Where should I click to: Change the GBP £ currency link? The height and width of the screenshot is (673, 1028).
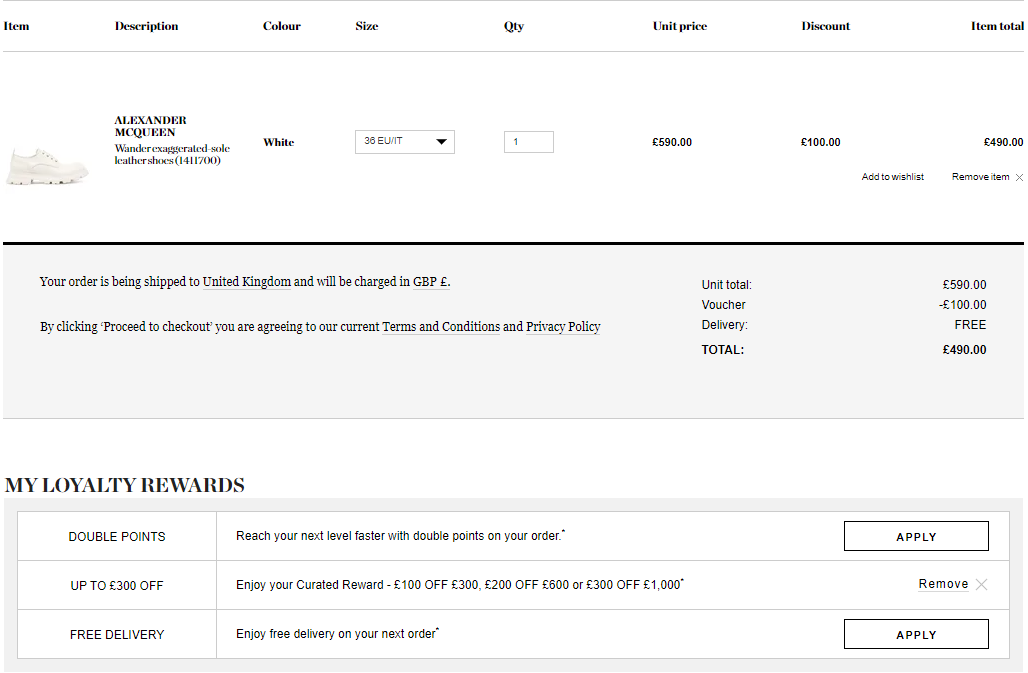click(431, 282)
